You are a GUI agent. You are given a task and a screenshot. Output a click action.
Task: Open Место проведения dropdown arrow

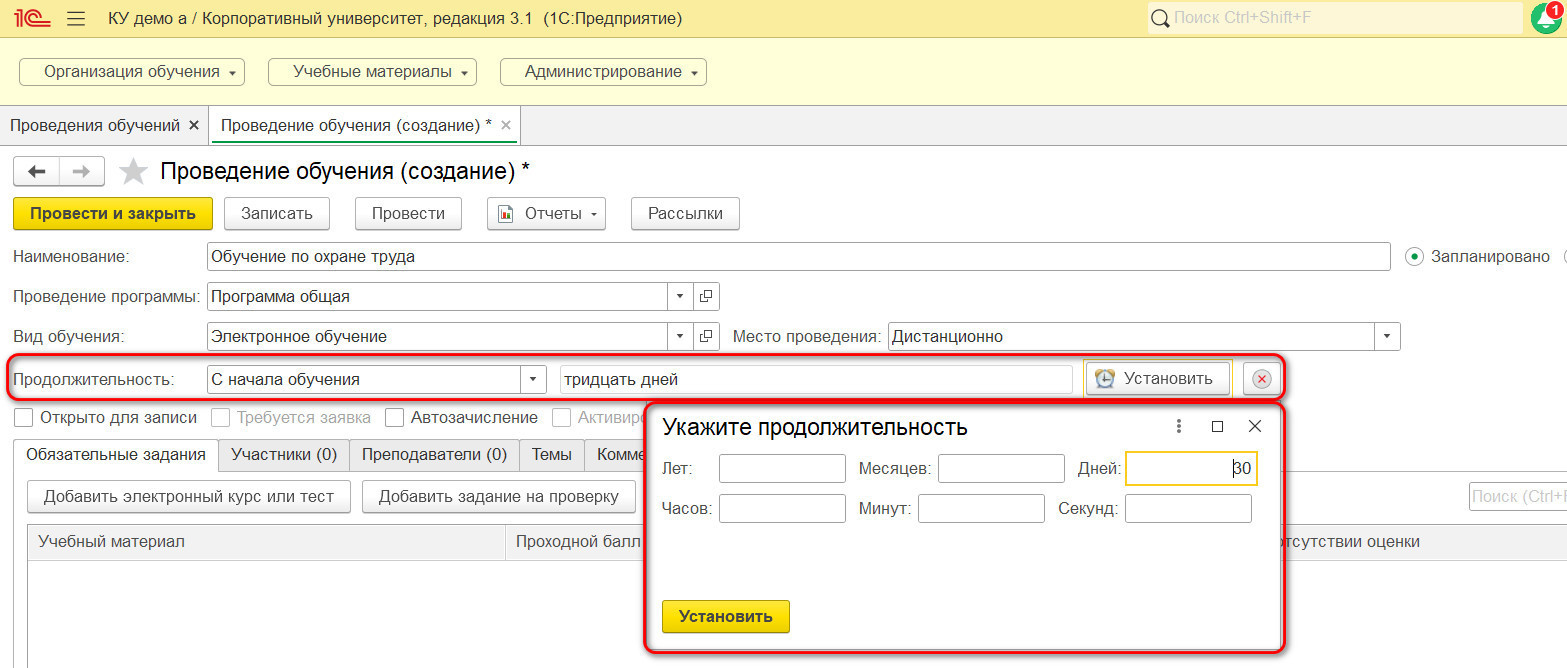click(1388, 337)
